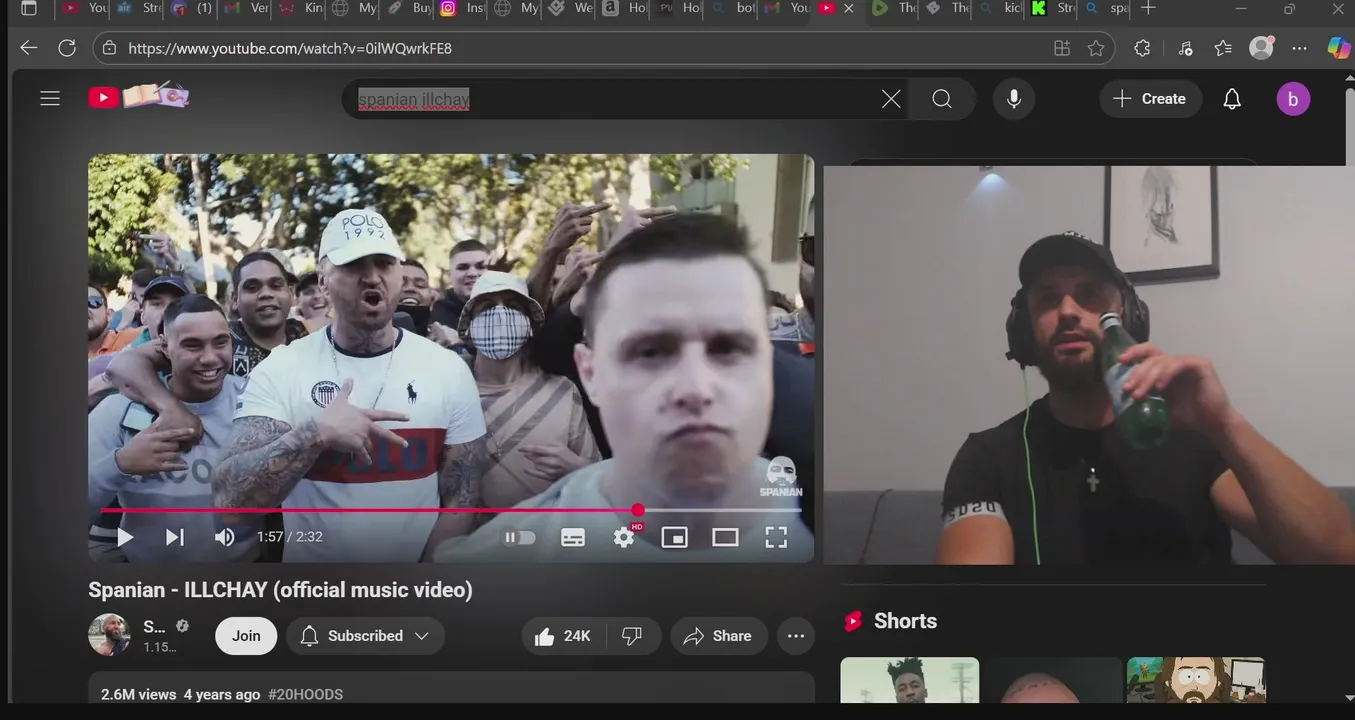This screenshot has height=720, width=1355.
Task: Open Copilot sidebar icon
Action: 1338,47
